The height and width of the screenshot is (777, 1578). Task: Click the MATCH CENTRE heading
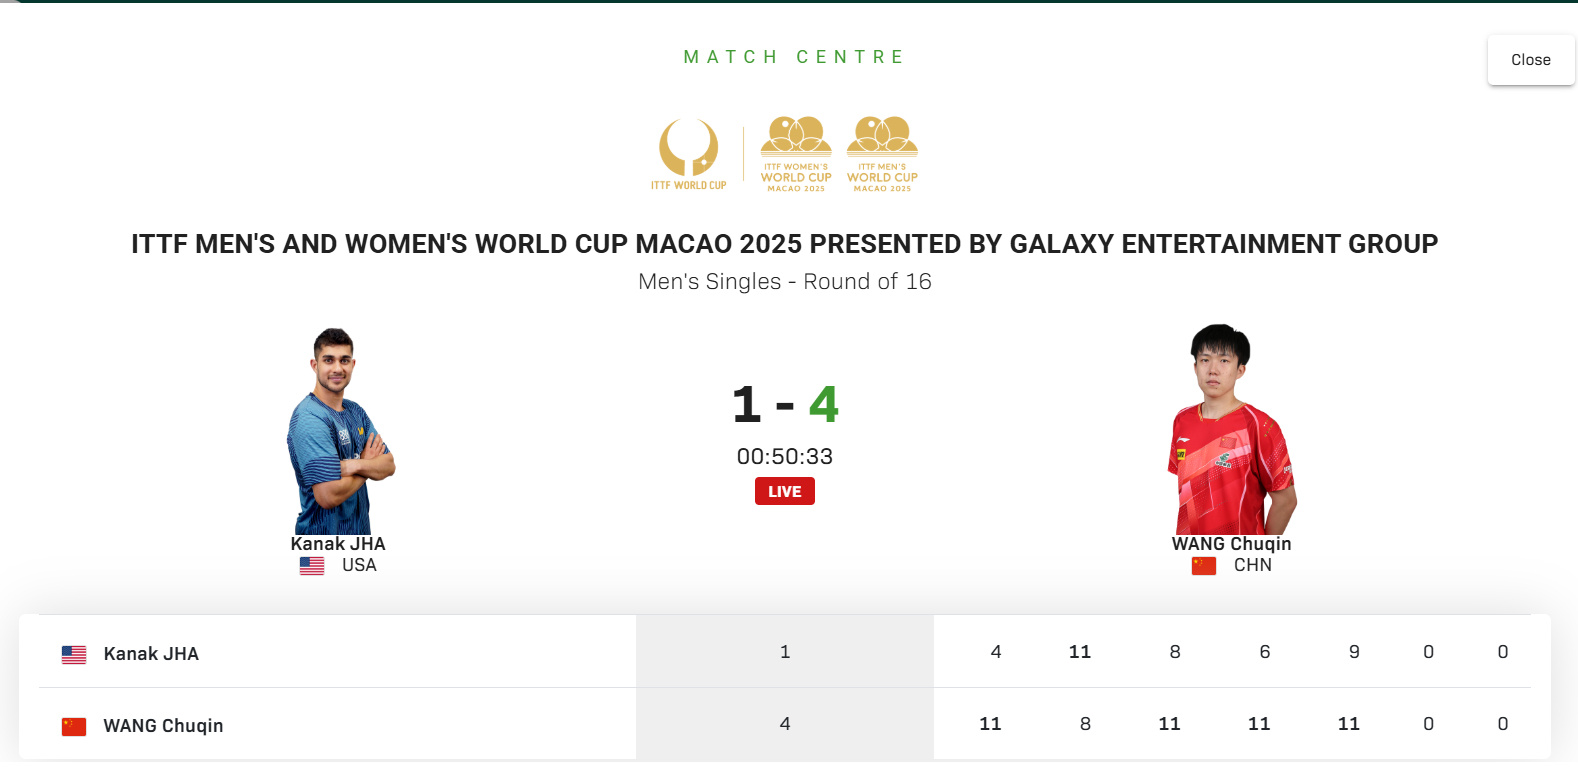coord(794,57)
